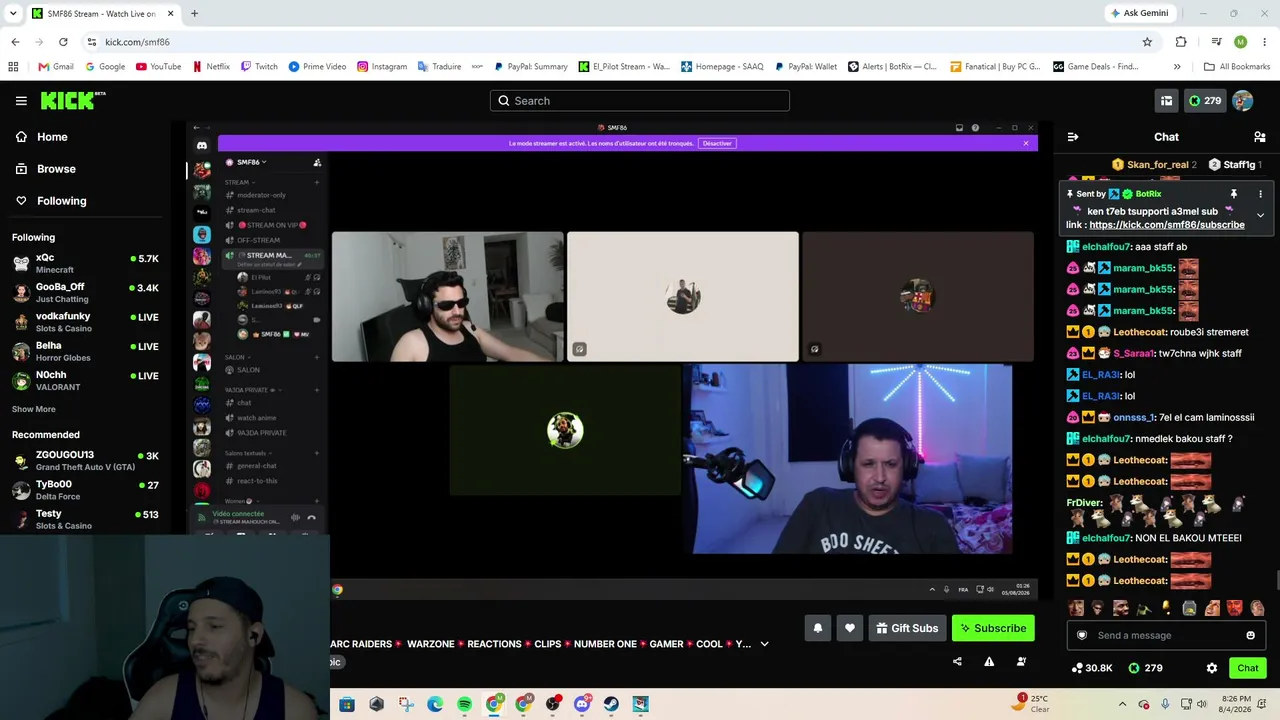Report the stream with warning icon
1280x720 pixels.
pos(989,661)
